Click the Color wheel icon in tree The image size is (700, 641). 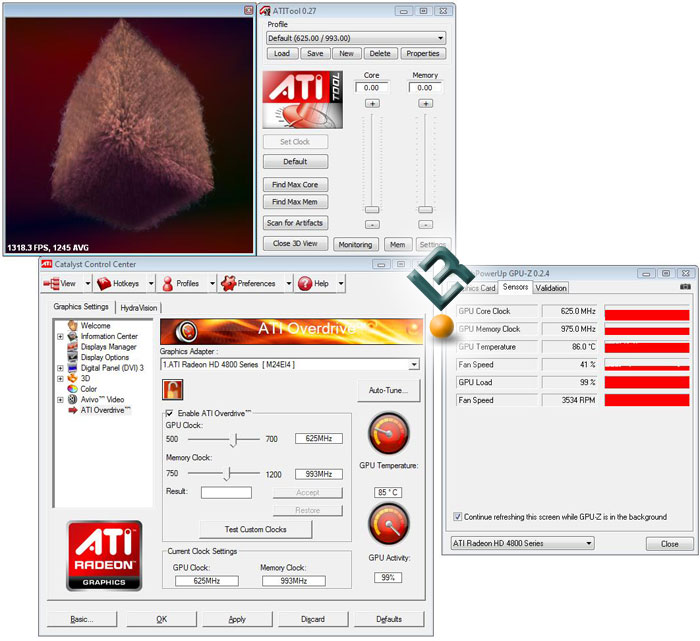tap(72, 389)
